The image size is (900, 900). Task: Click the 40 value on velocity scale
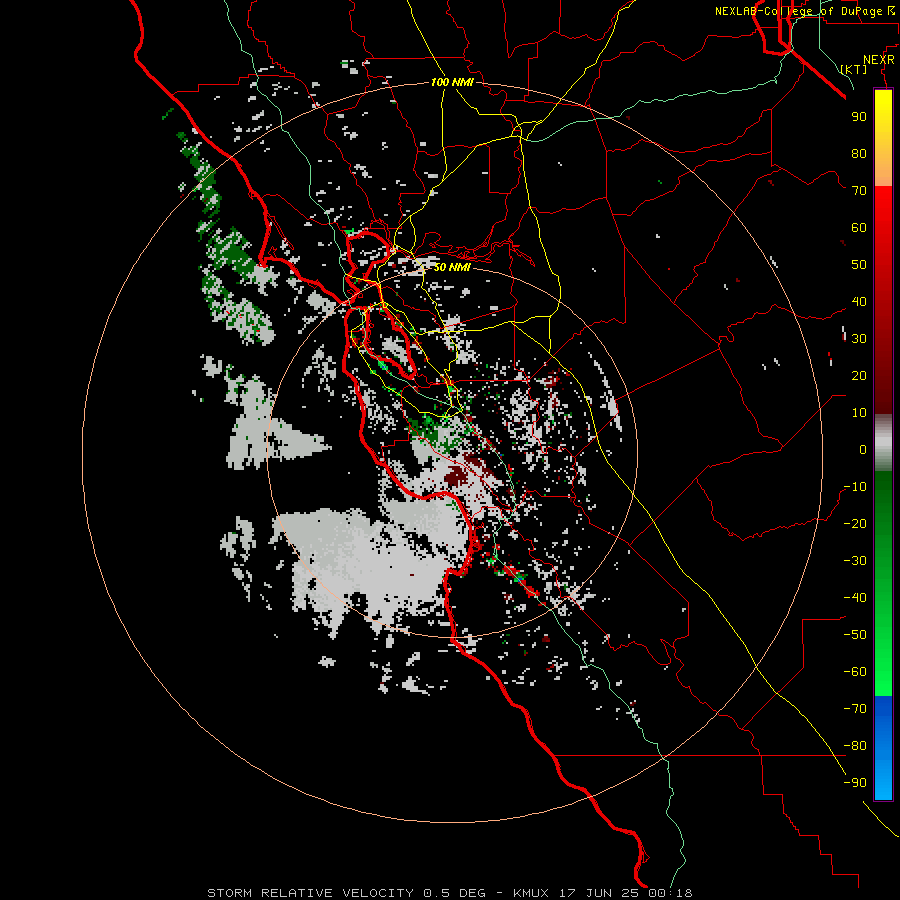click(x=859, y=302)
